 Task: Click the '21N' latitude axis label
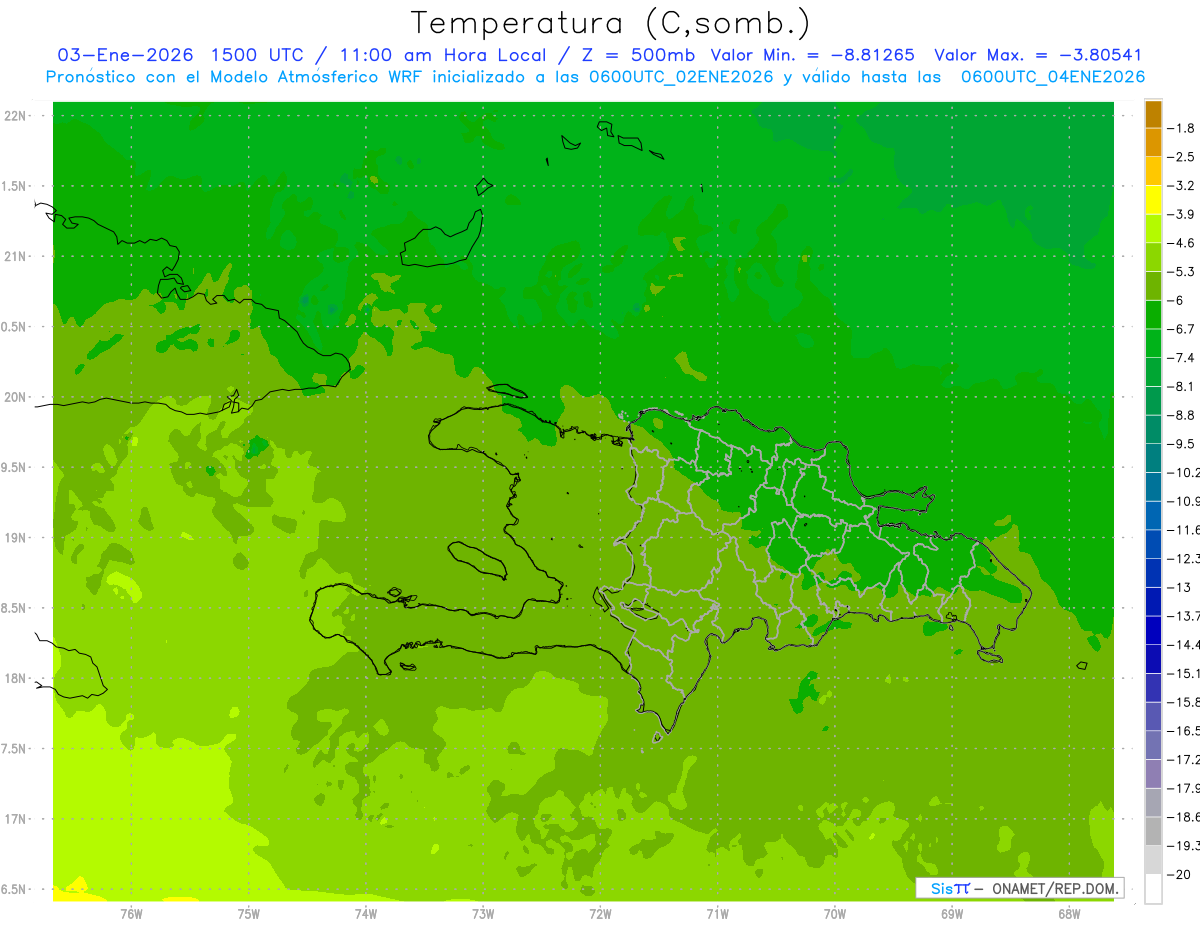17,257
